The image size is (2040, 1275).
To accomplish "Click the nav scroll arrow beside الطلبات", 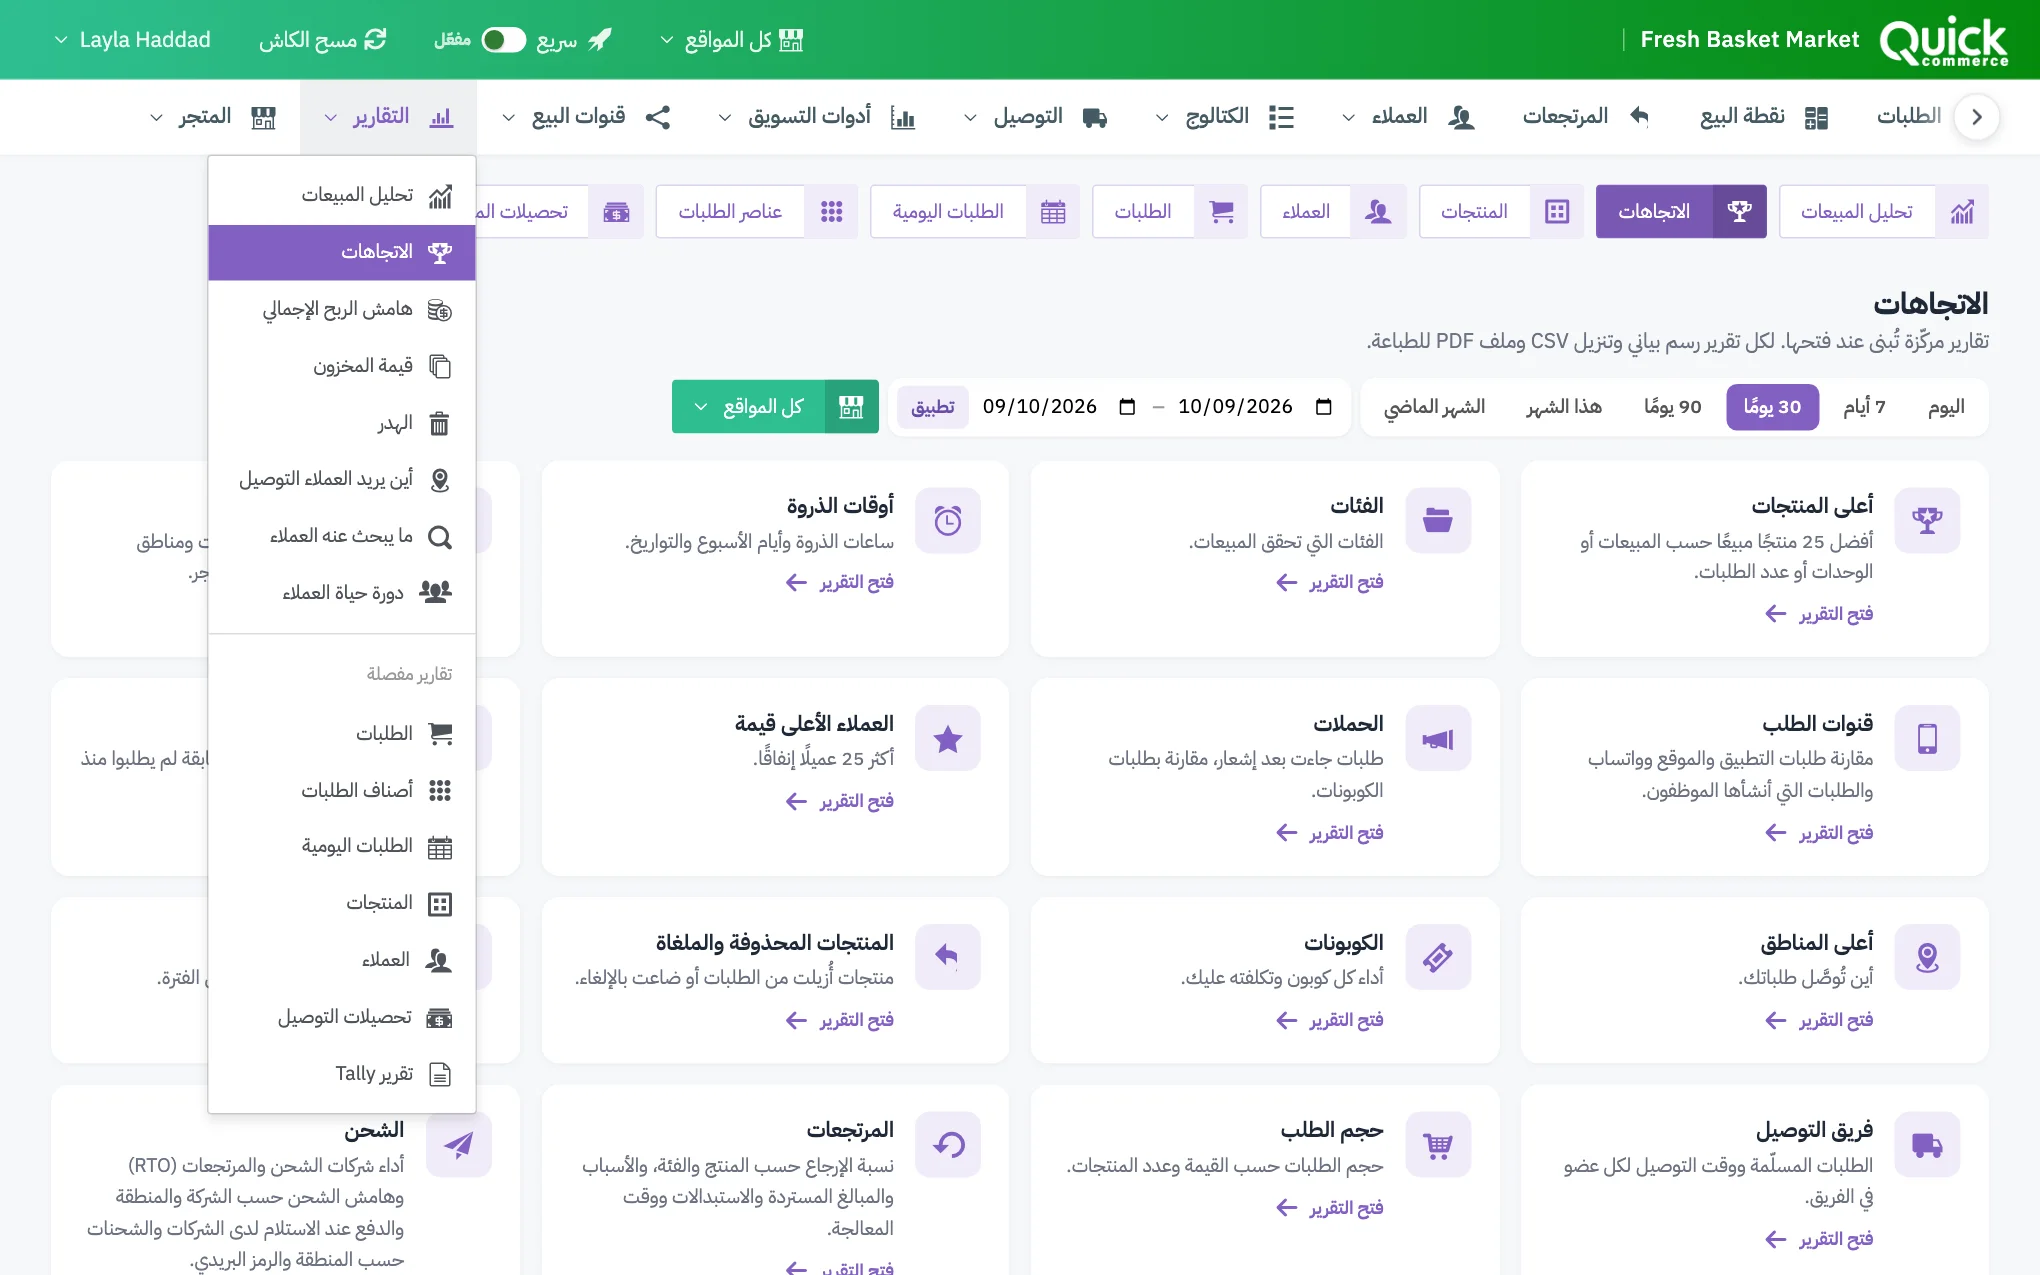I will [x=1976, y=117].
